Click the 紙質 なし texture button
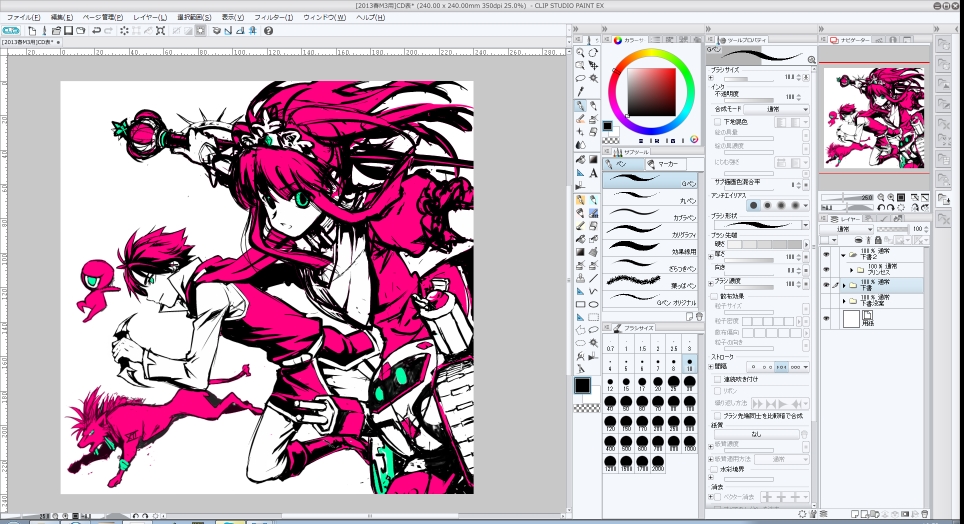The image size is (964, 524). pos(756,434)
